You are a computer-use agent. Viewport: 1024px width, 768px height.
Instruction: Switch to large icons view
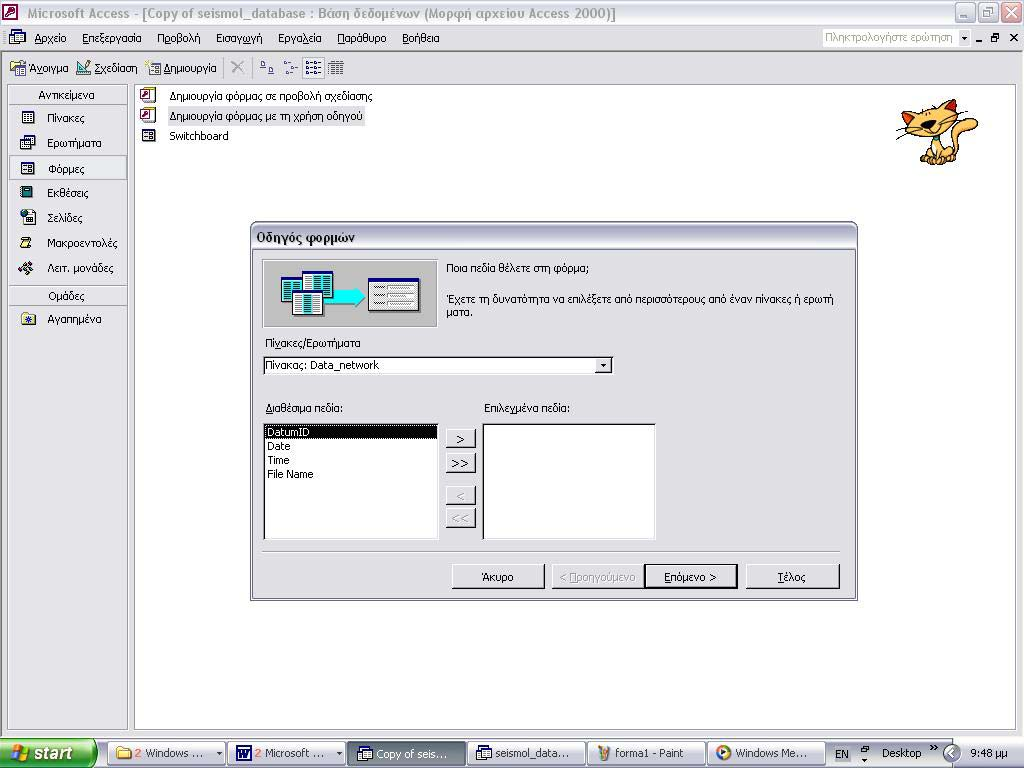(x=266, y=67)
